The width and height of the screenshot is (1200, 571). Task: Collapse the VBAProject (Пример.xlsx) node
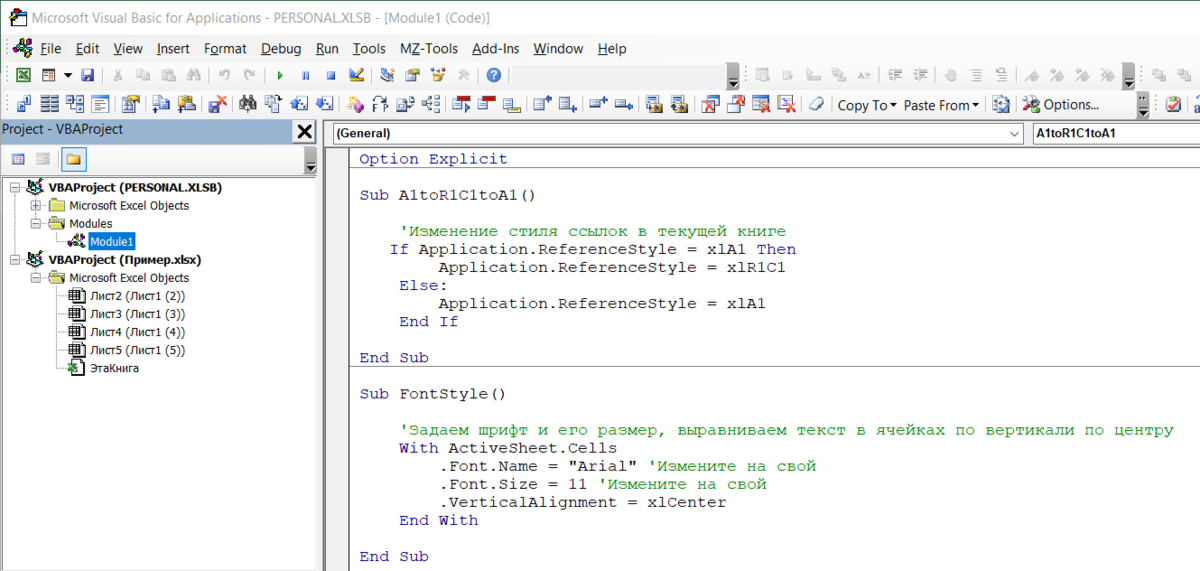tap(14, 260)
